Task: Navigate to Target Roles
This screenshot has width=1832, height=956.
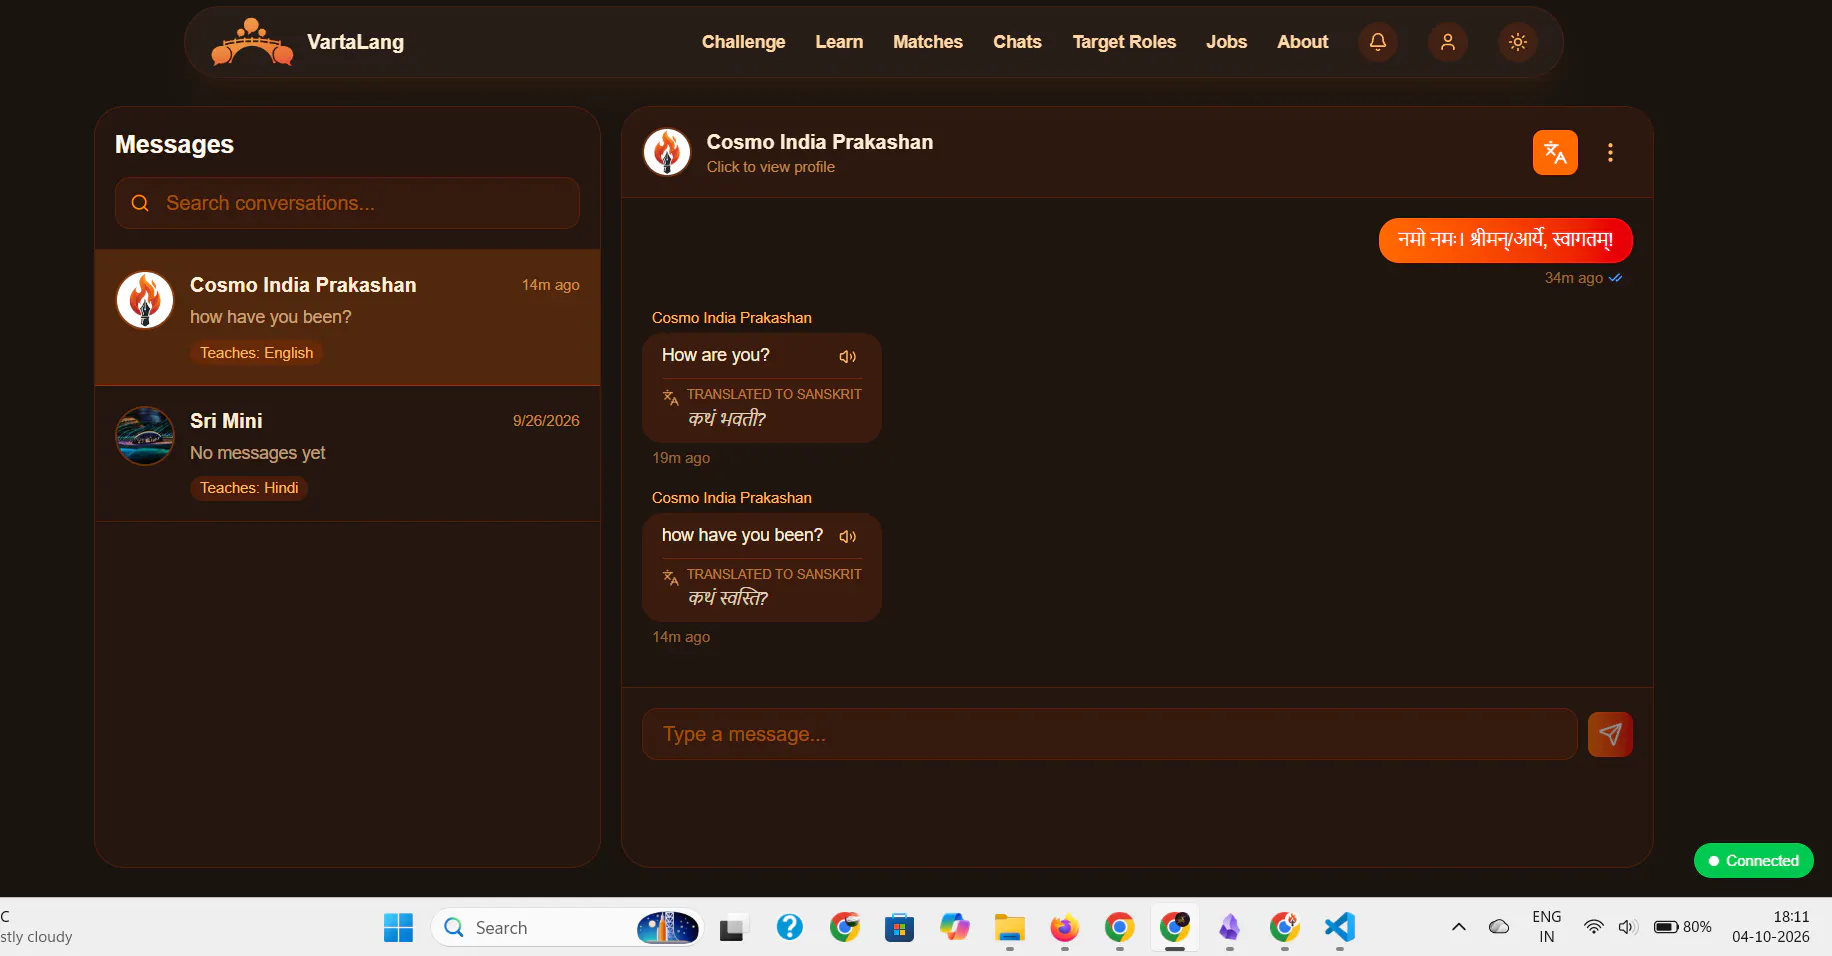Action: (1124, 42)
